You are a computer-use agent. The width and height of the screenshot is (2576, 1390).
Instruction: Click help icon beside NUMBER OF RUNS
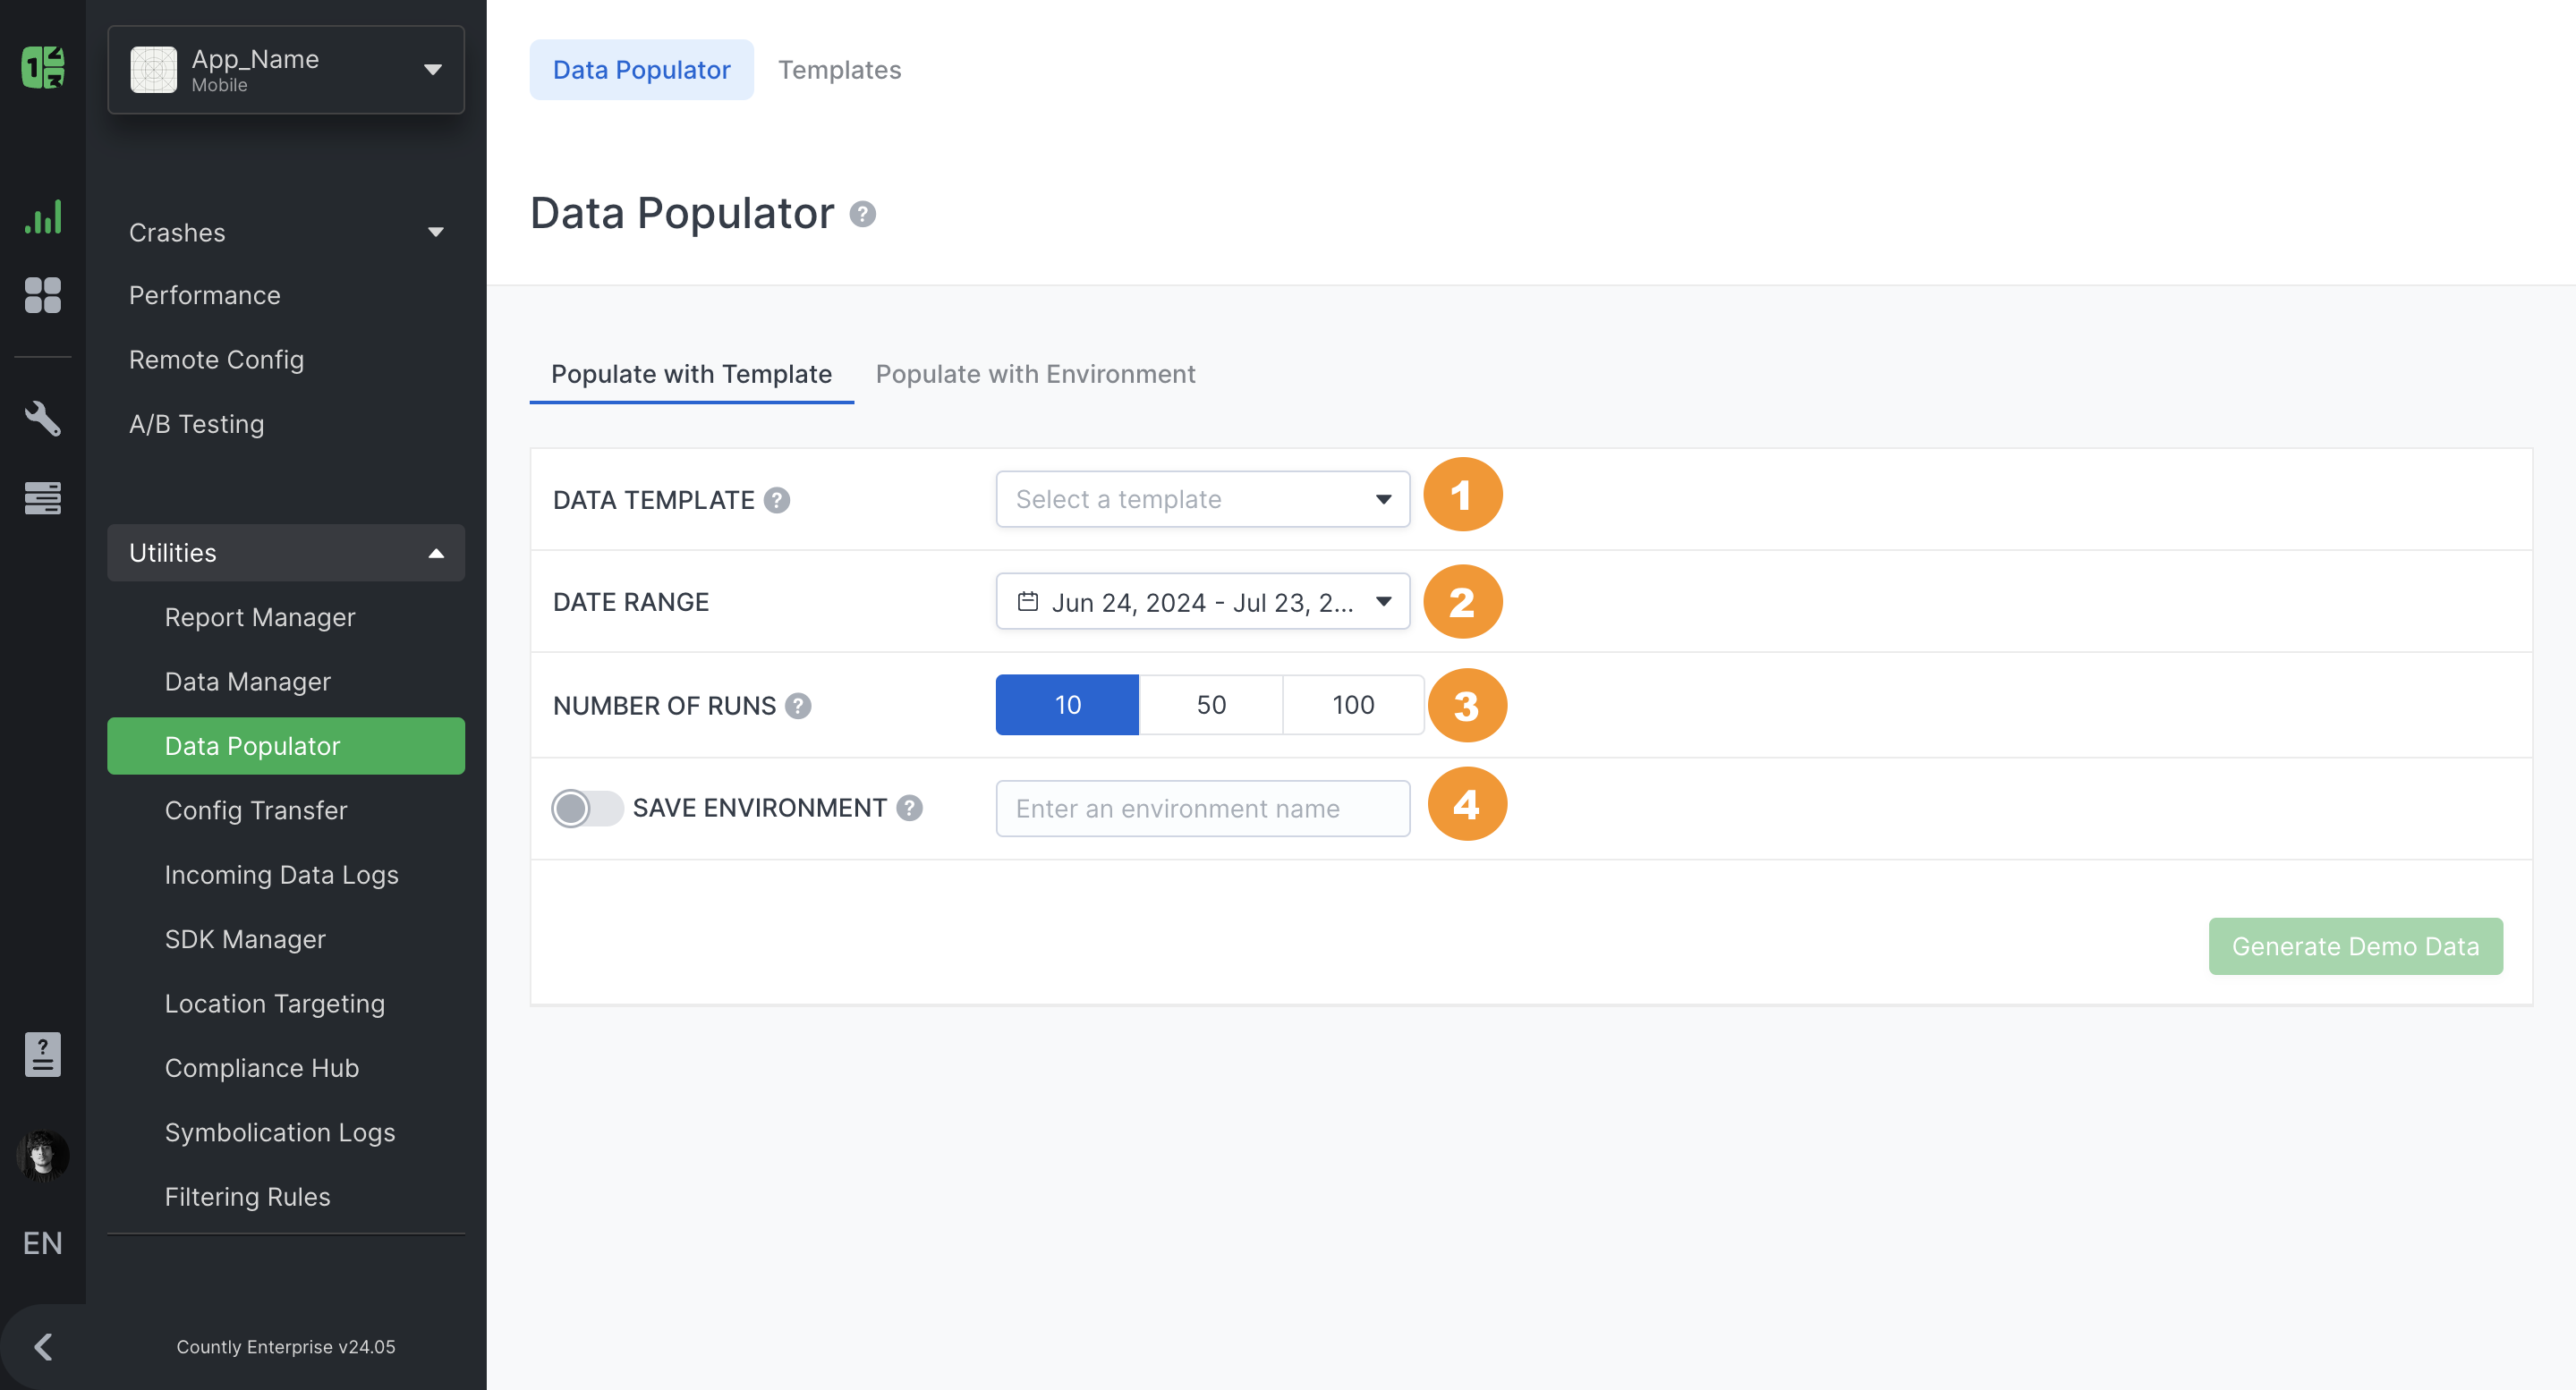click(798, 706)
